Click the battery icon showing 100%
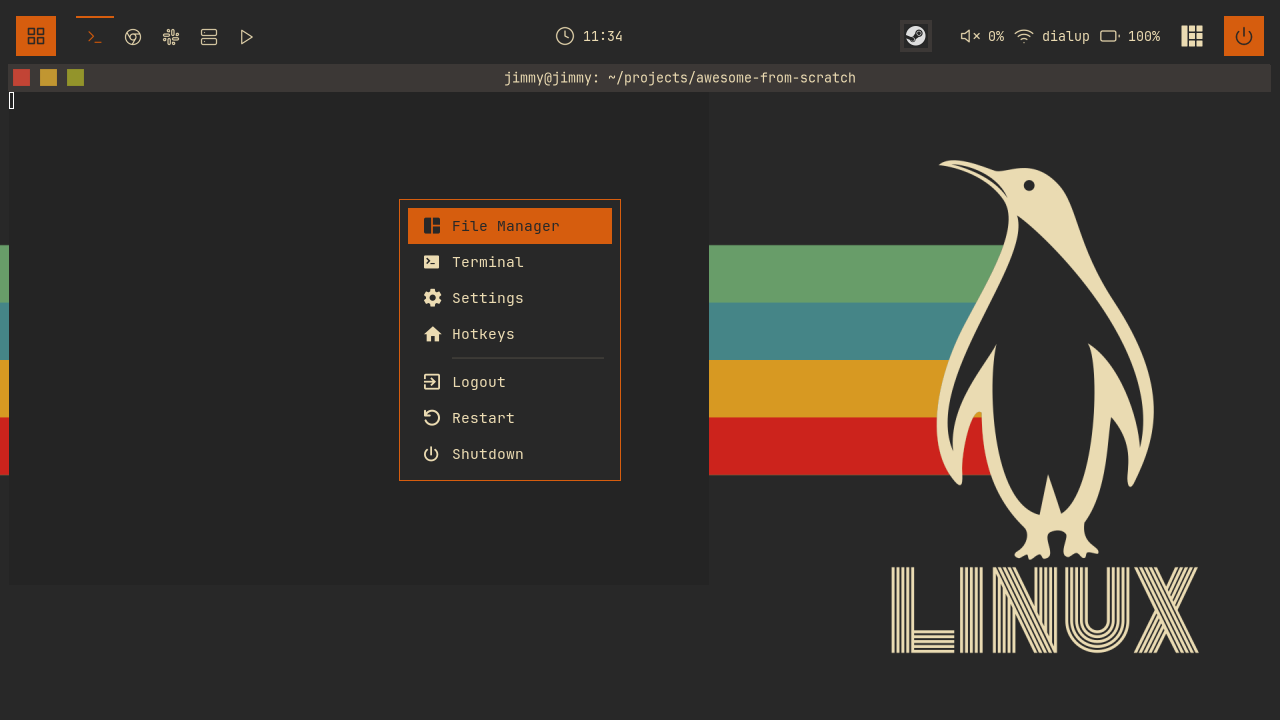 [x=1110, y=36]
